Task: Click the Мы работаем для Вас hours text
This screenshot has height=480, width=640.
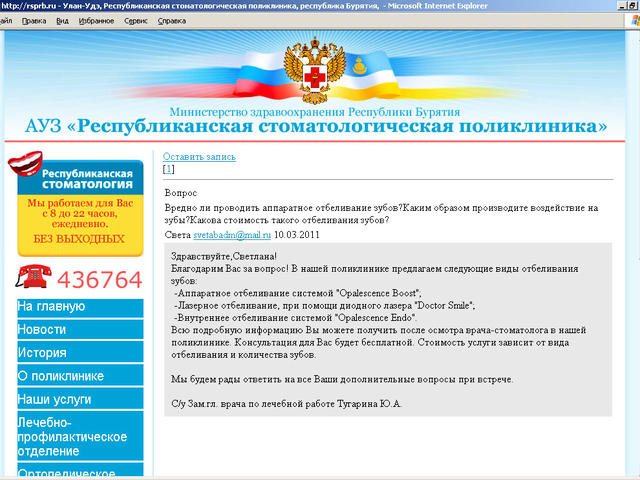Action: [80, 213]
